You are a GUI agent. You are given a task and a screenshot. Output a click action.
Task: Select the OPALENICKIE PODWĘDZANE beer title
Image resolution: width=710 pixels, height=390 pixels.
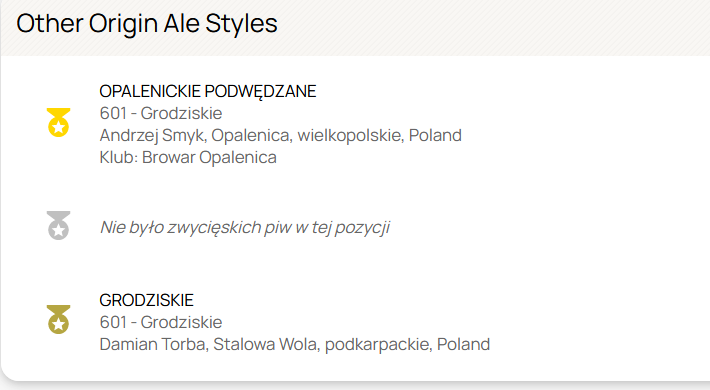[x=207, y=91]
